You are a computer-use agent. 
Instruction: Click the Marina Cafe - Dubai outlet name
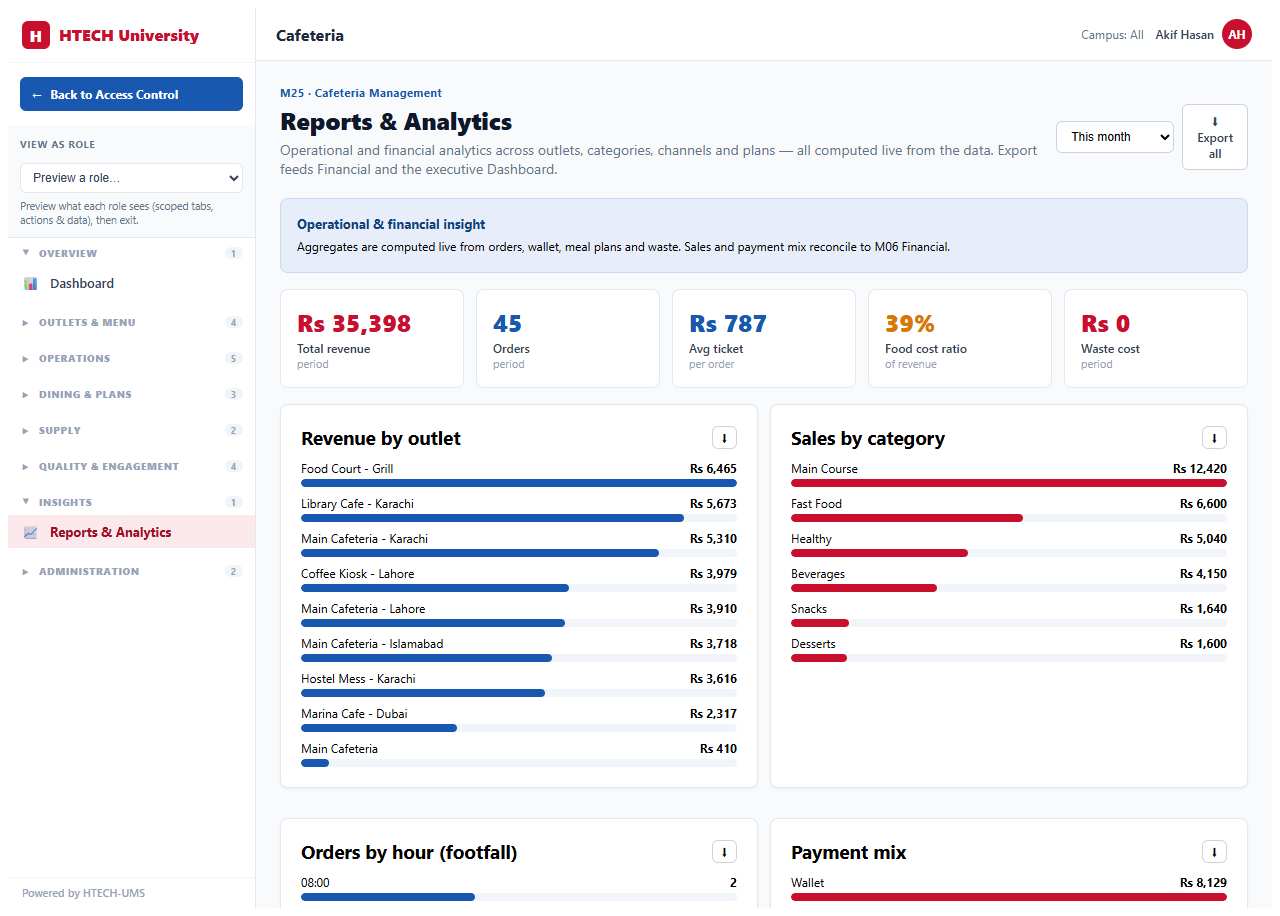[x=354, y=714]
